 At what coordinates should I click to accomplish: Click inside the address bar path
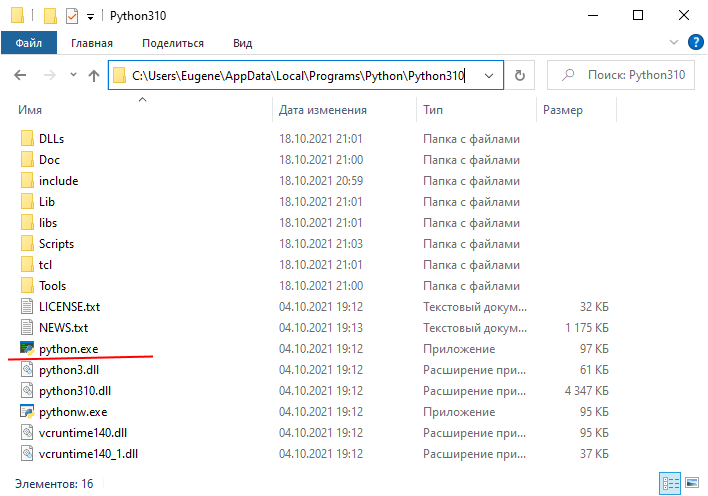click(x=298, y=75)
